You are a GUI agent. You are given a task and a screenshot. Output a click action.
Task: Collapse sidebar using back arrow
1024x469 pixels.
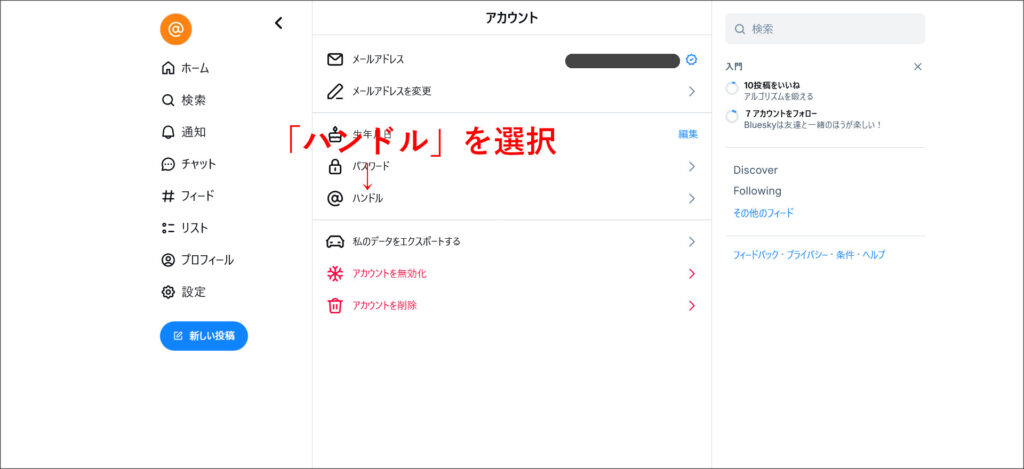(x=278, y=23)
